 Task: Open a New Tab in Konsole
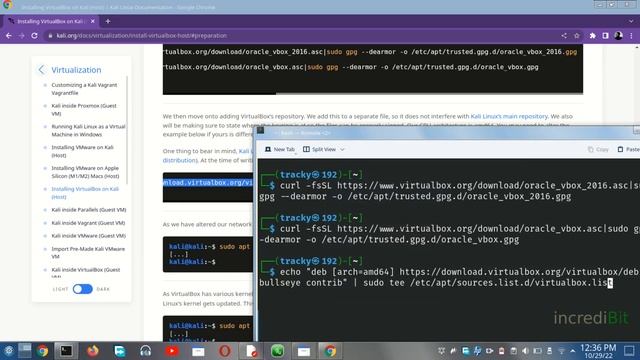280,149
